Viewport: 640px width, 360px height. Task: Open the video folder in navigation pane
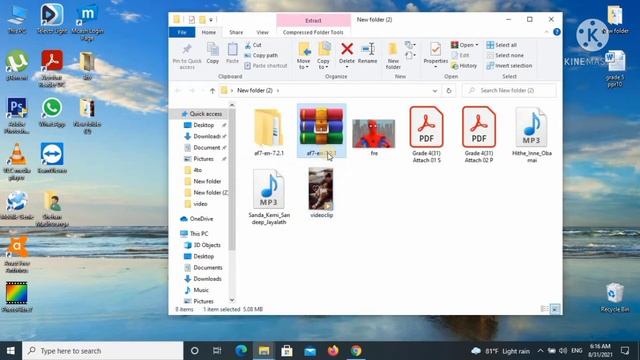pos(200,204)
